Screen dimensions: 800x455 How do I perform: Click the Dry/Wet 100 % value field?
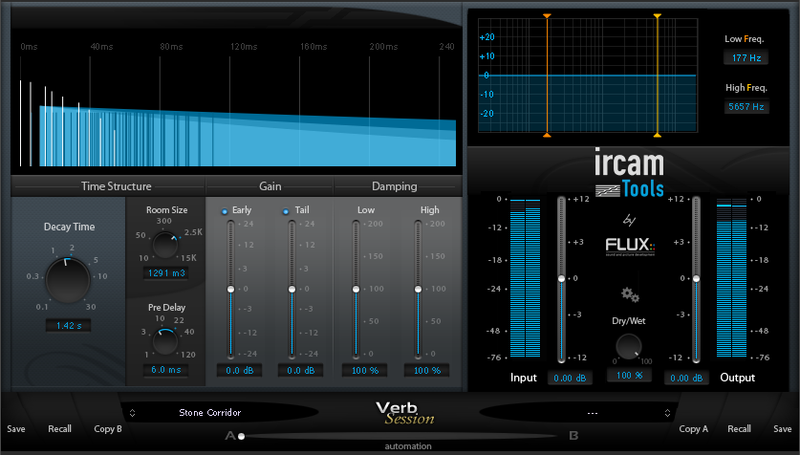click(x=629, y=375)
